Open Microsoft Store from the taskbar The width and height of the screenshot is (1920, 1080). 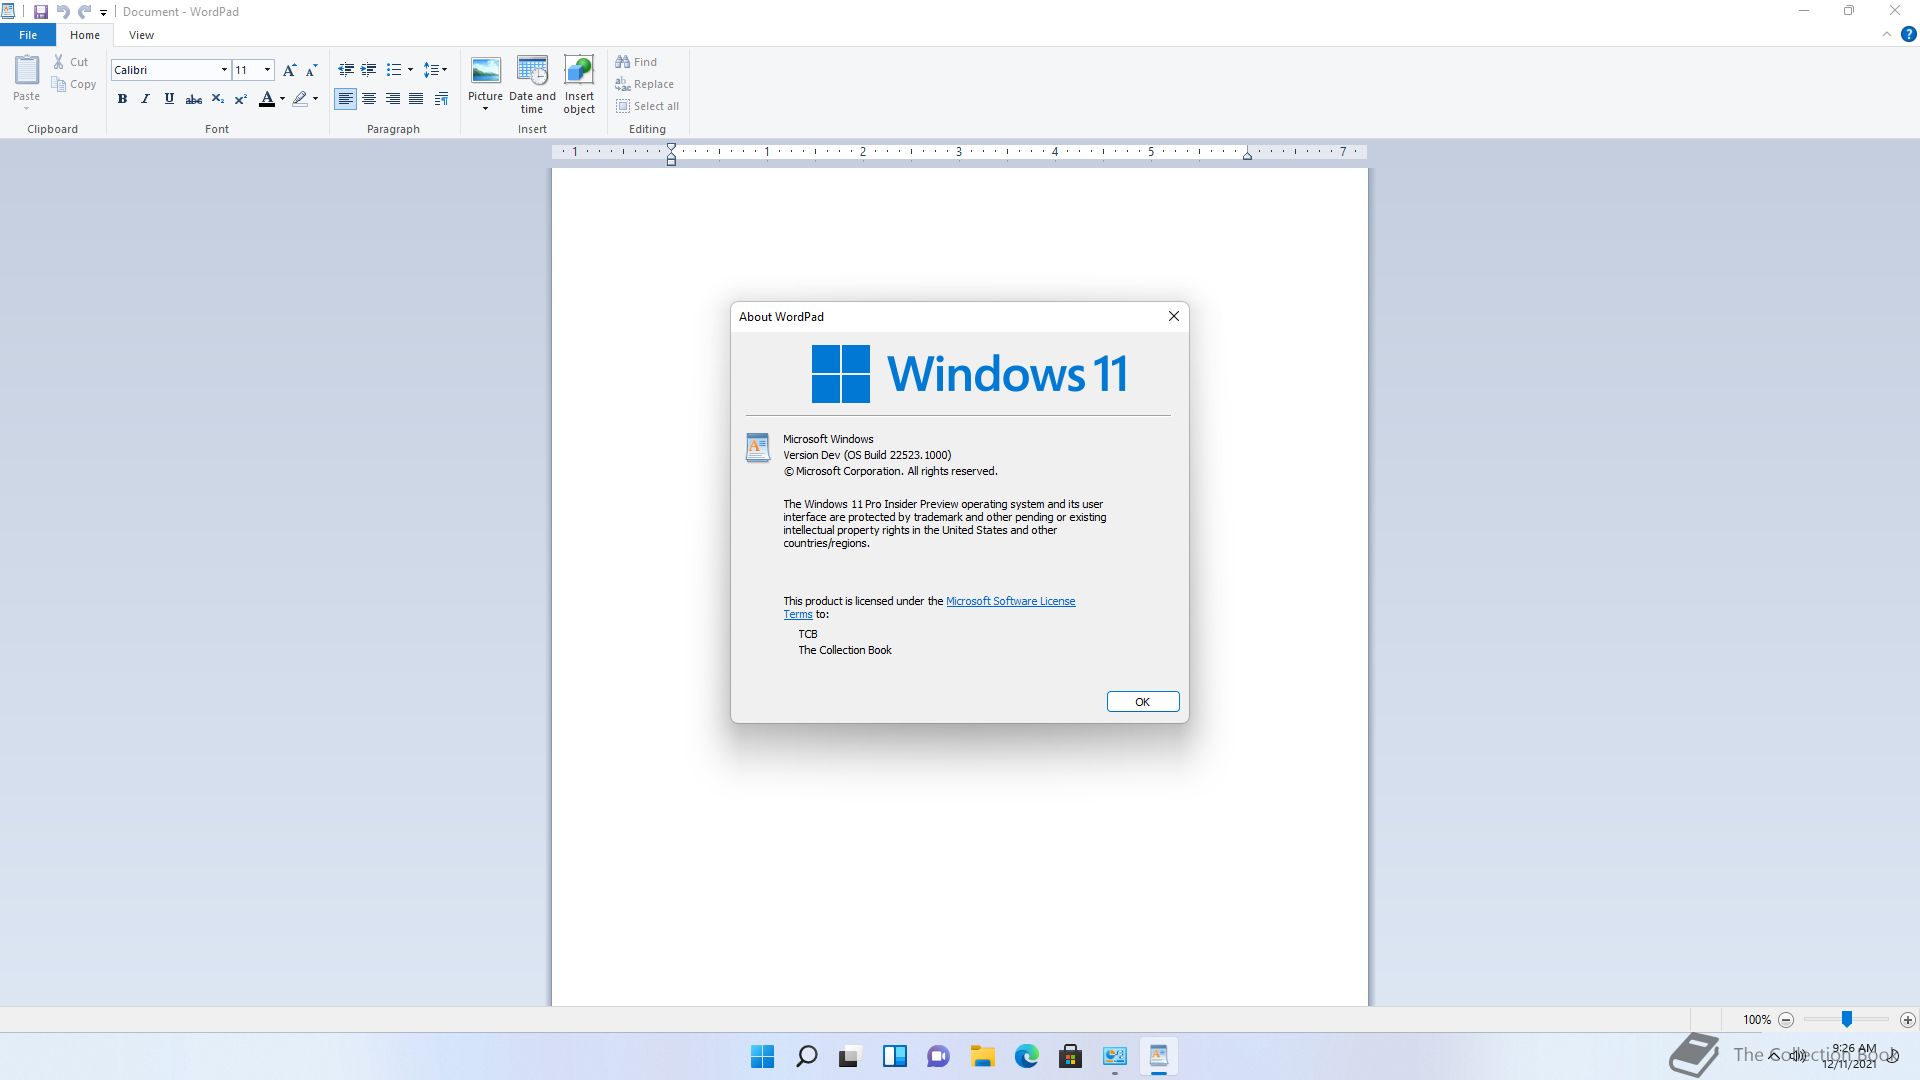tap(1070, 1056)
